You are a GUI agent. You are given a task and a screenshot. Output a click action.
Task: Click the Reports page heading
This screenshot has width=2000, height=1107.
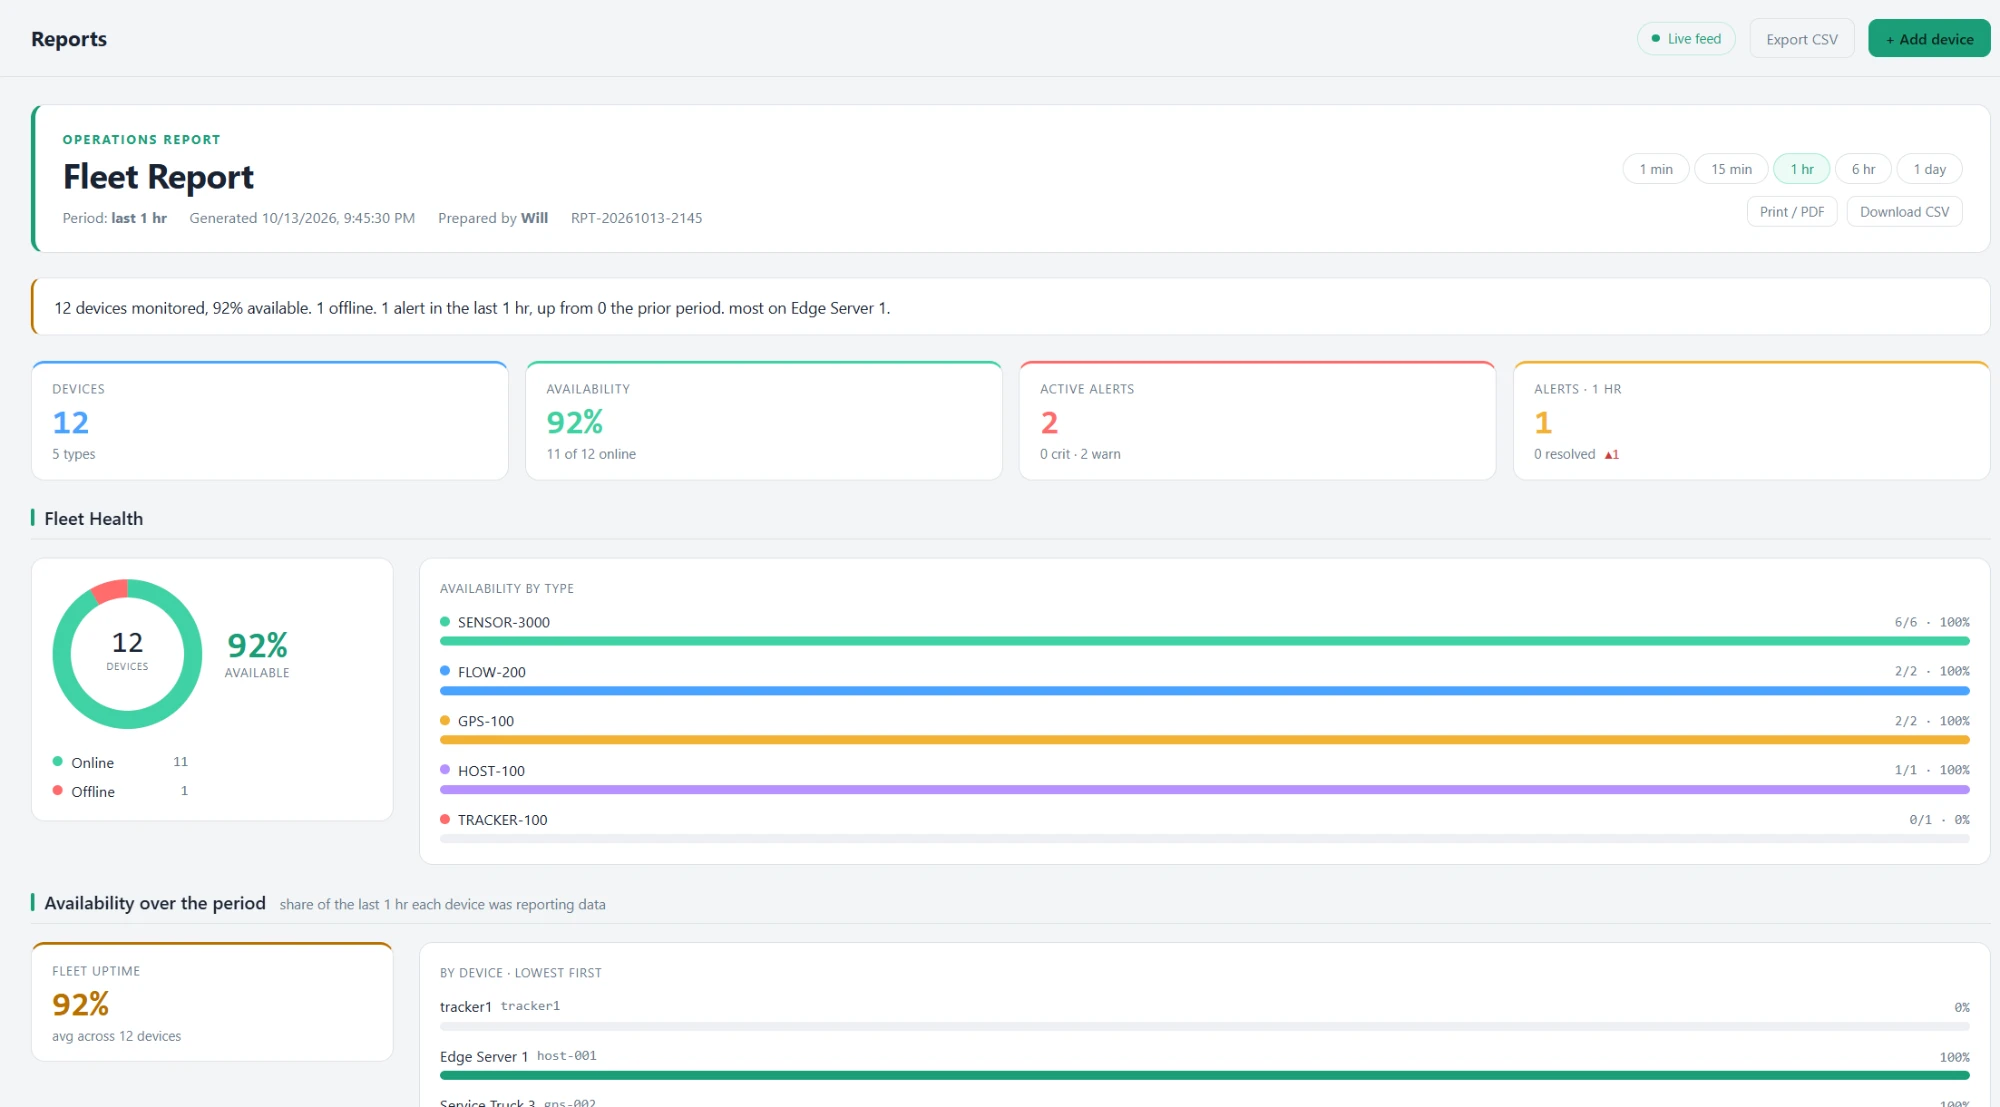(69, 39)
